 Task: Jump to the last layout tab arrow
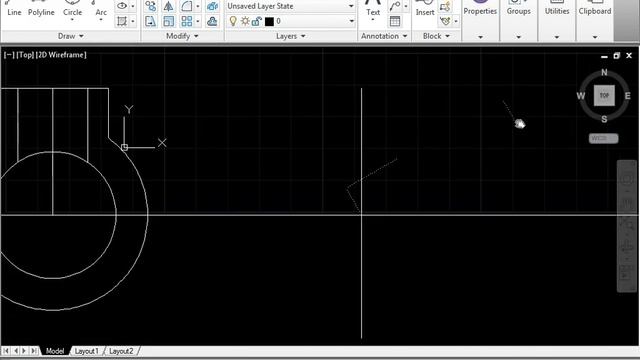34,351
